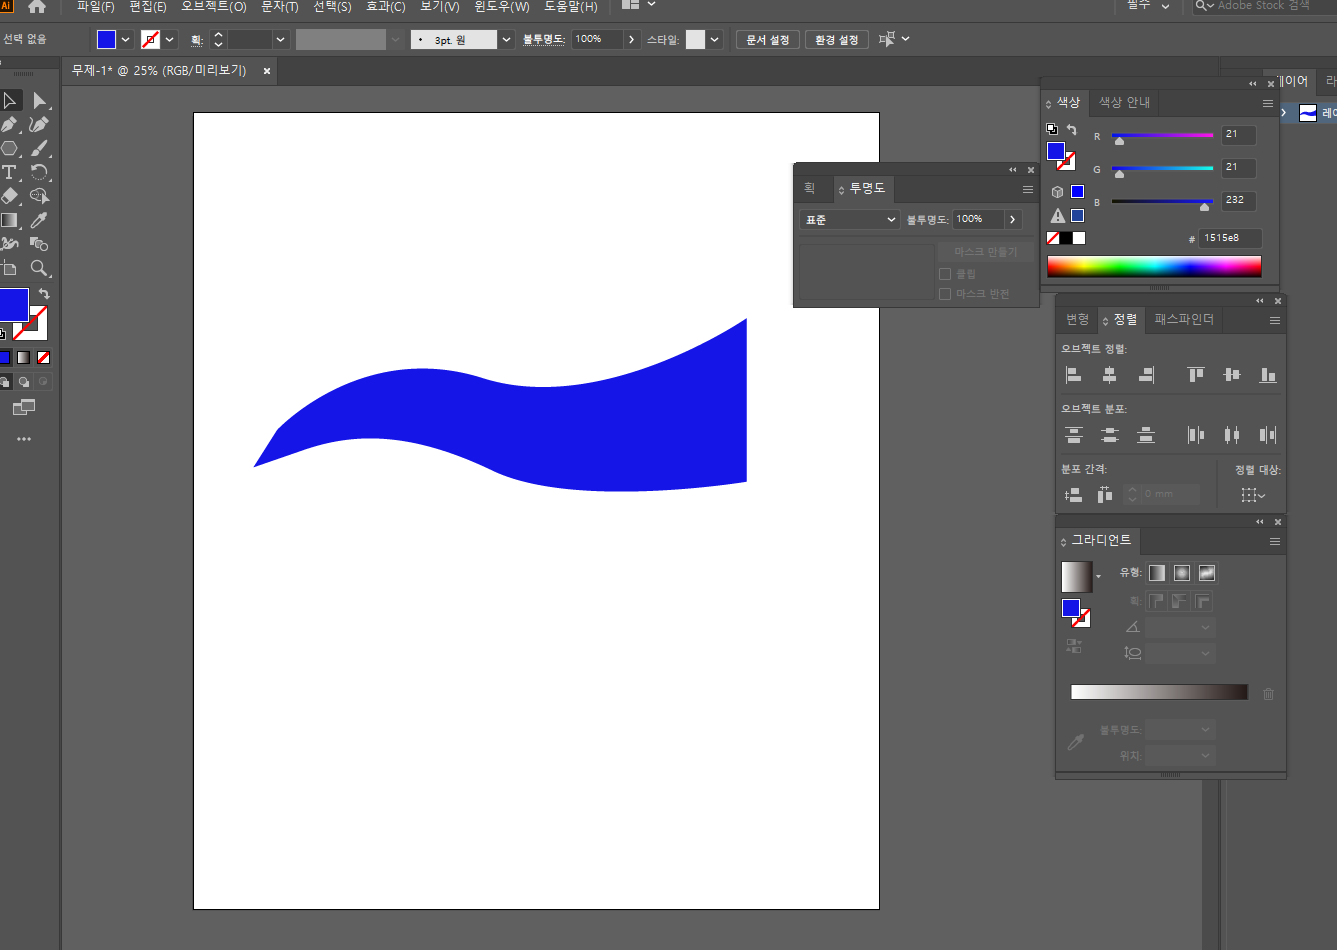Open the 필수 workspace switcher
The image size is (1337, 950).
click(1149, 6)
